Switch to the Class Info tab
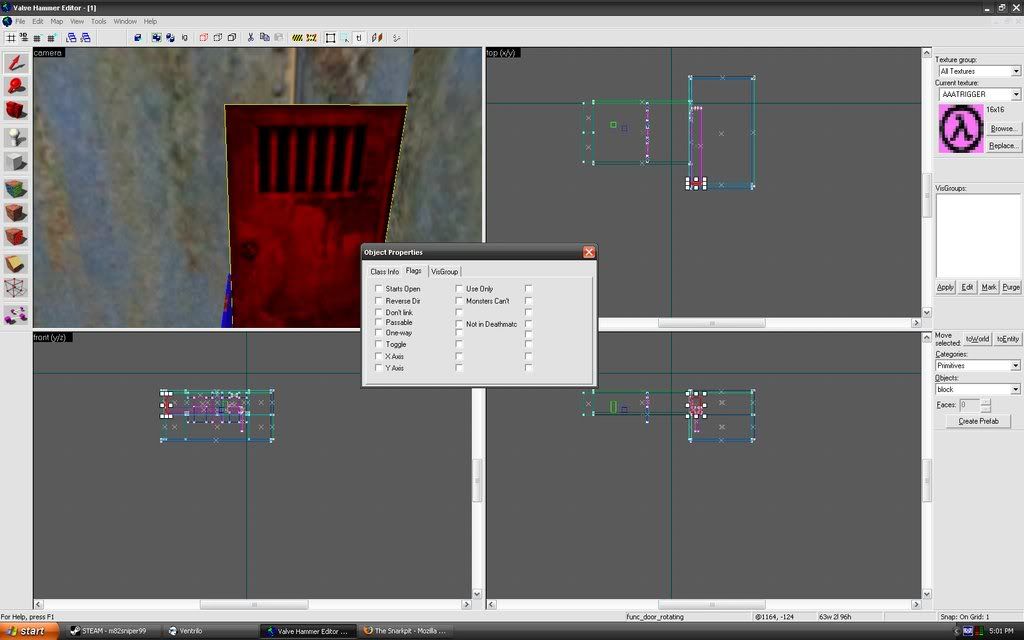This screenshot has width=1024, height=640. tap(384, 272)
